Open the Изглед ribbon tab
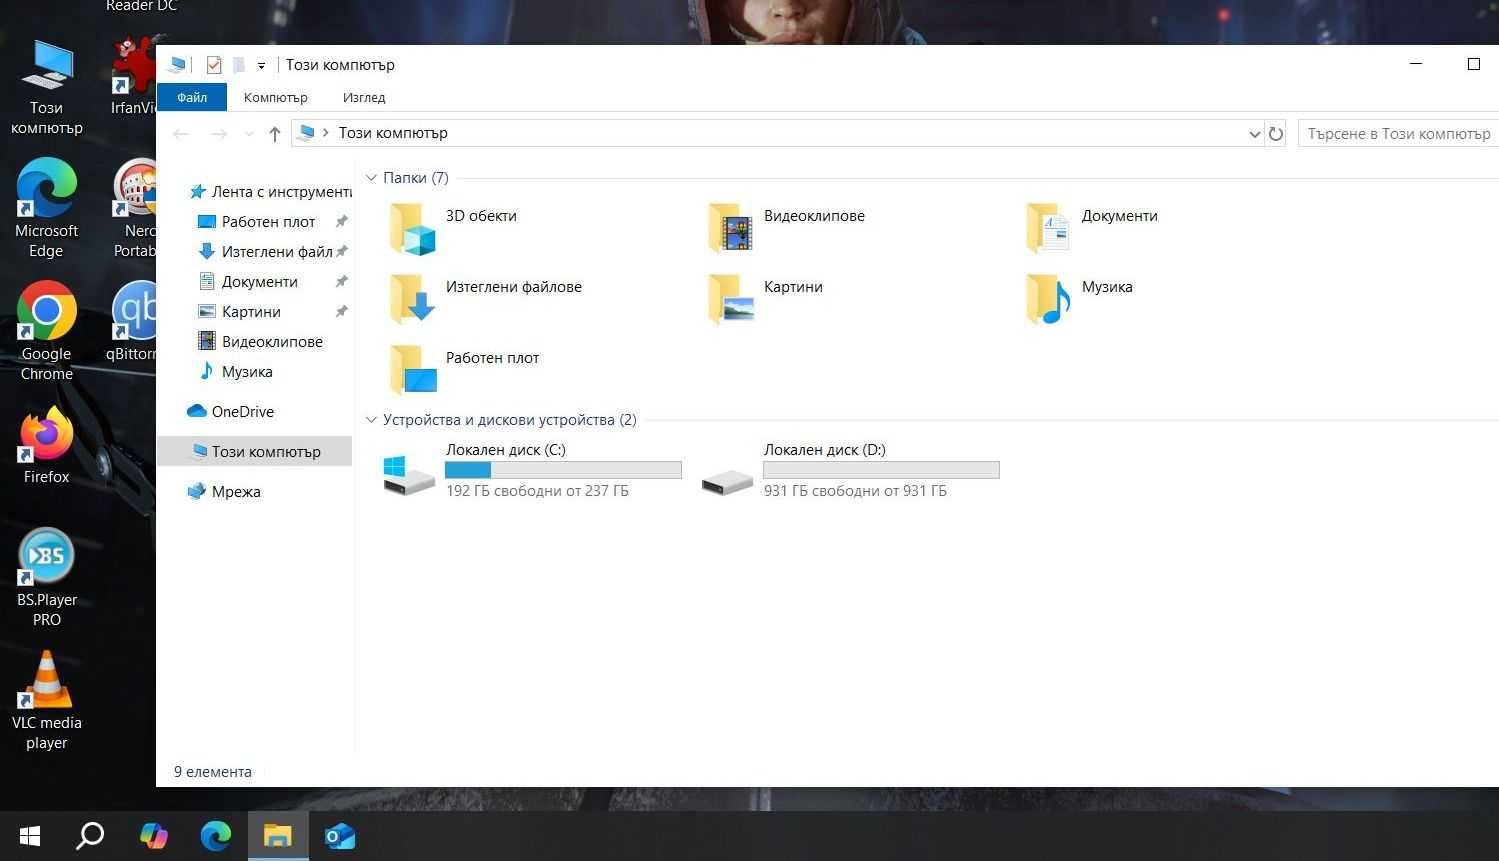 click(364, 97)
